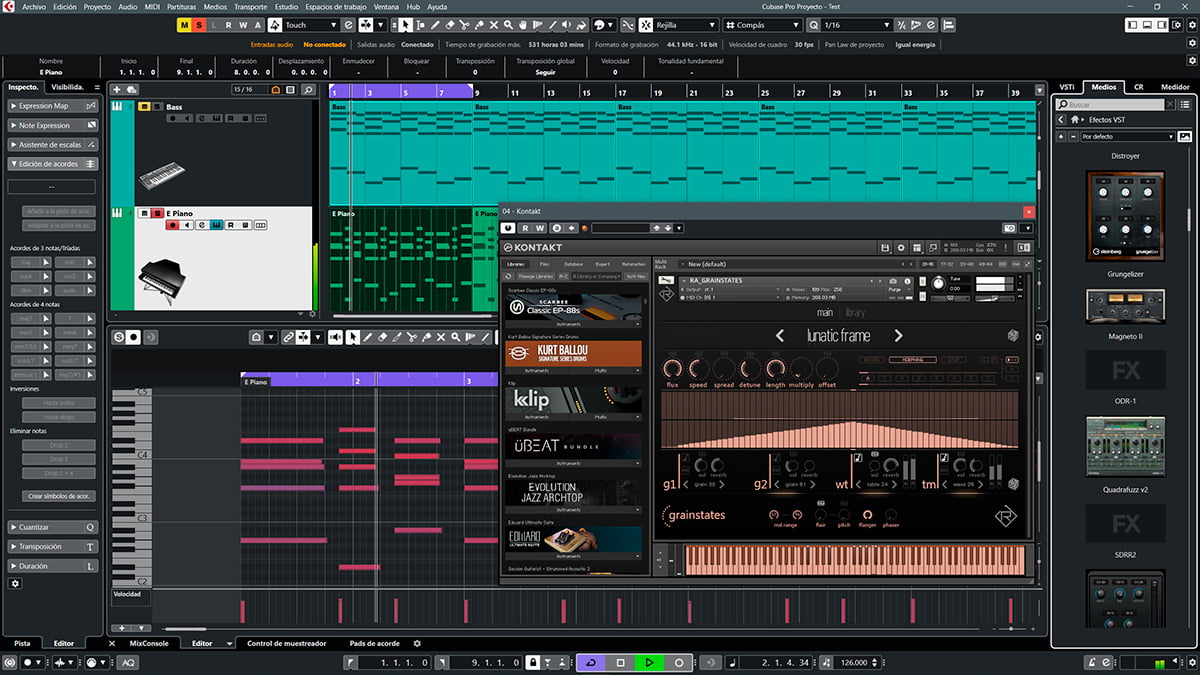The image size is (1200, 675).
Task: Select the Quadrafuzz v2 effect thumbnail
Action: coord(1125,448)
